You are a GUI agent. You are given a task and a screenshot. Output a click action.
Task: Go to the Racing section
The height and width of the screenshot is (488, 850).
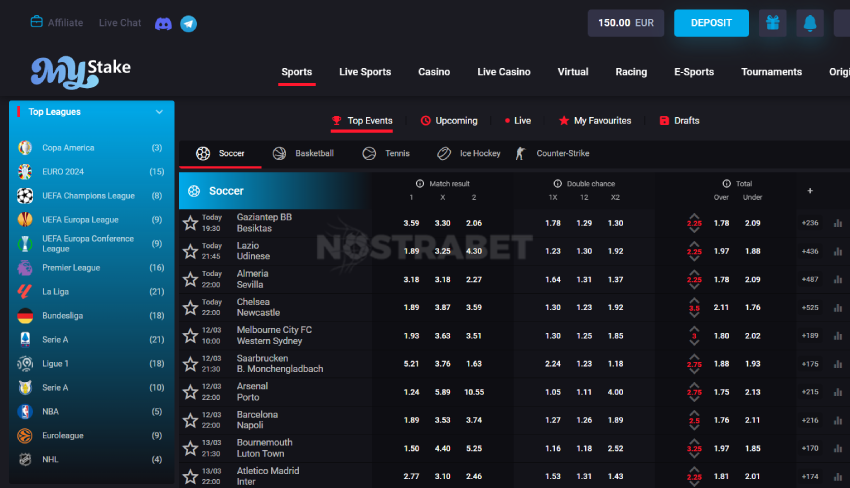(631, 72)
